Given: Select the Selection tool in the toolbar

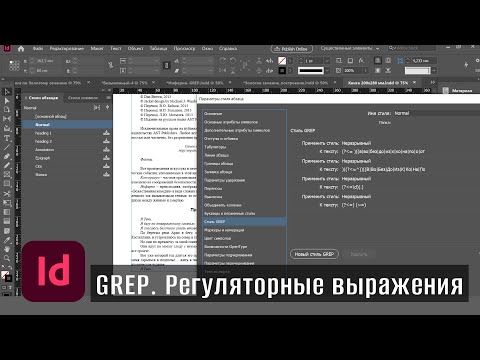Looking at the screenshot, I should [x=7, y=92].
